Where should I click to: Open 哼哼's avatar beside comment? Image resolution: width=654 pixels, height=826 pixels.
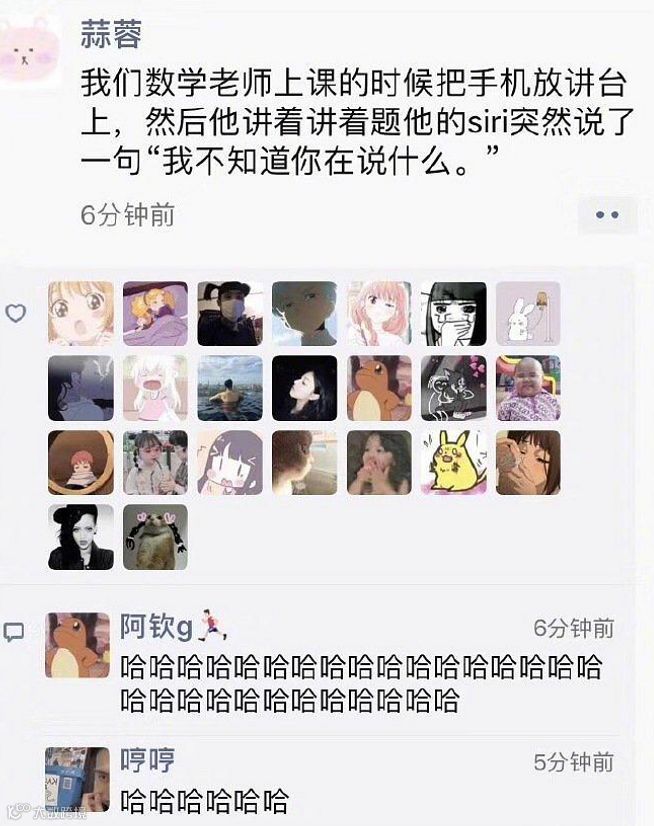click(x=78, y=779)
